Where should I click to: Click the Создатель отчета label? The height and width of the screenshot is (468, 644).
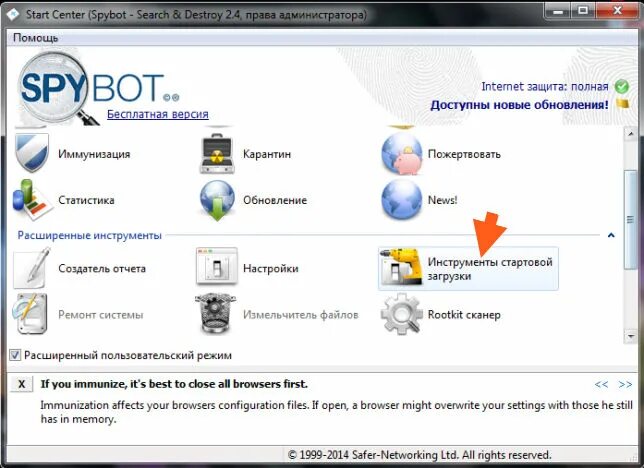pos(102,269)
